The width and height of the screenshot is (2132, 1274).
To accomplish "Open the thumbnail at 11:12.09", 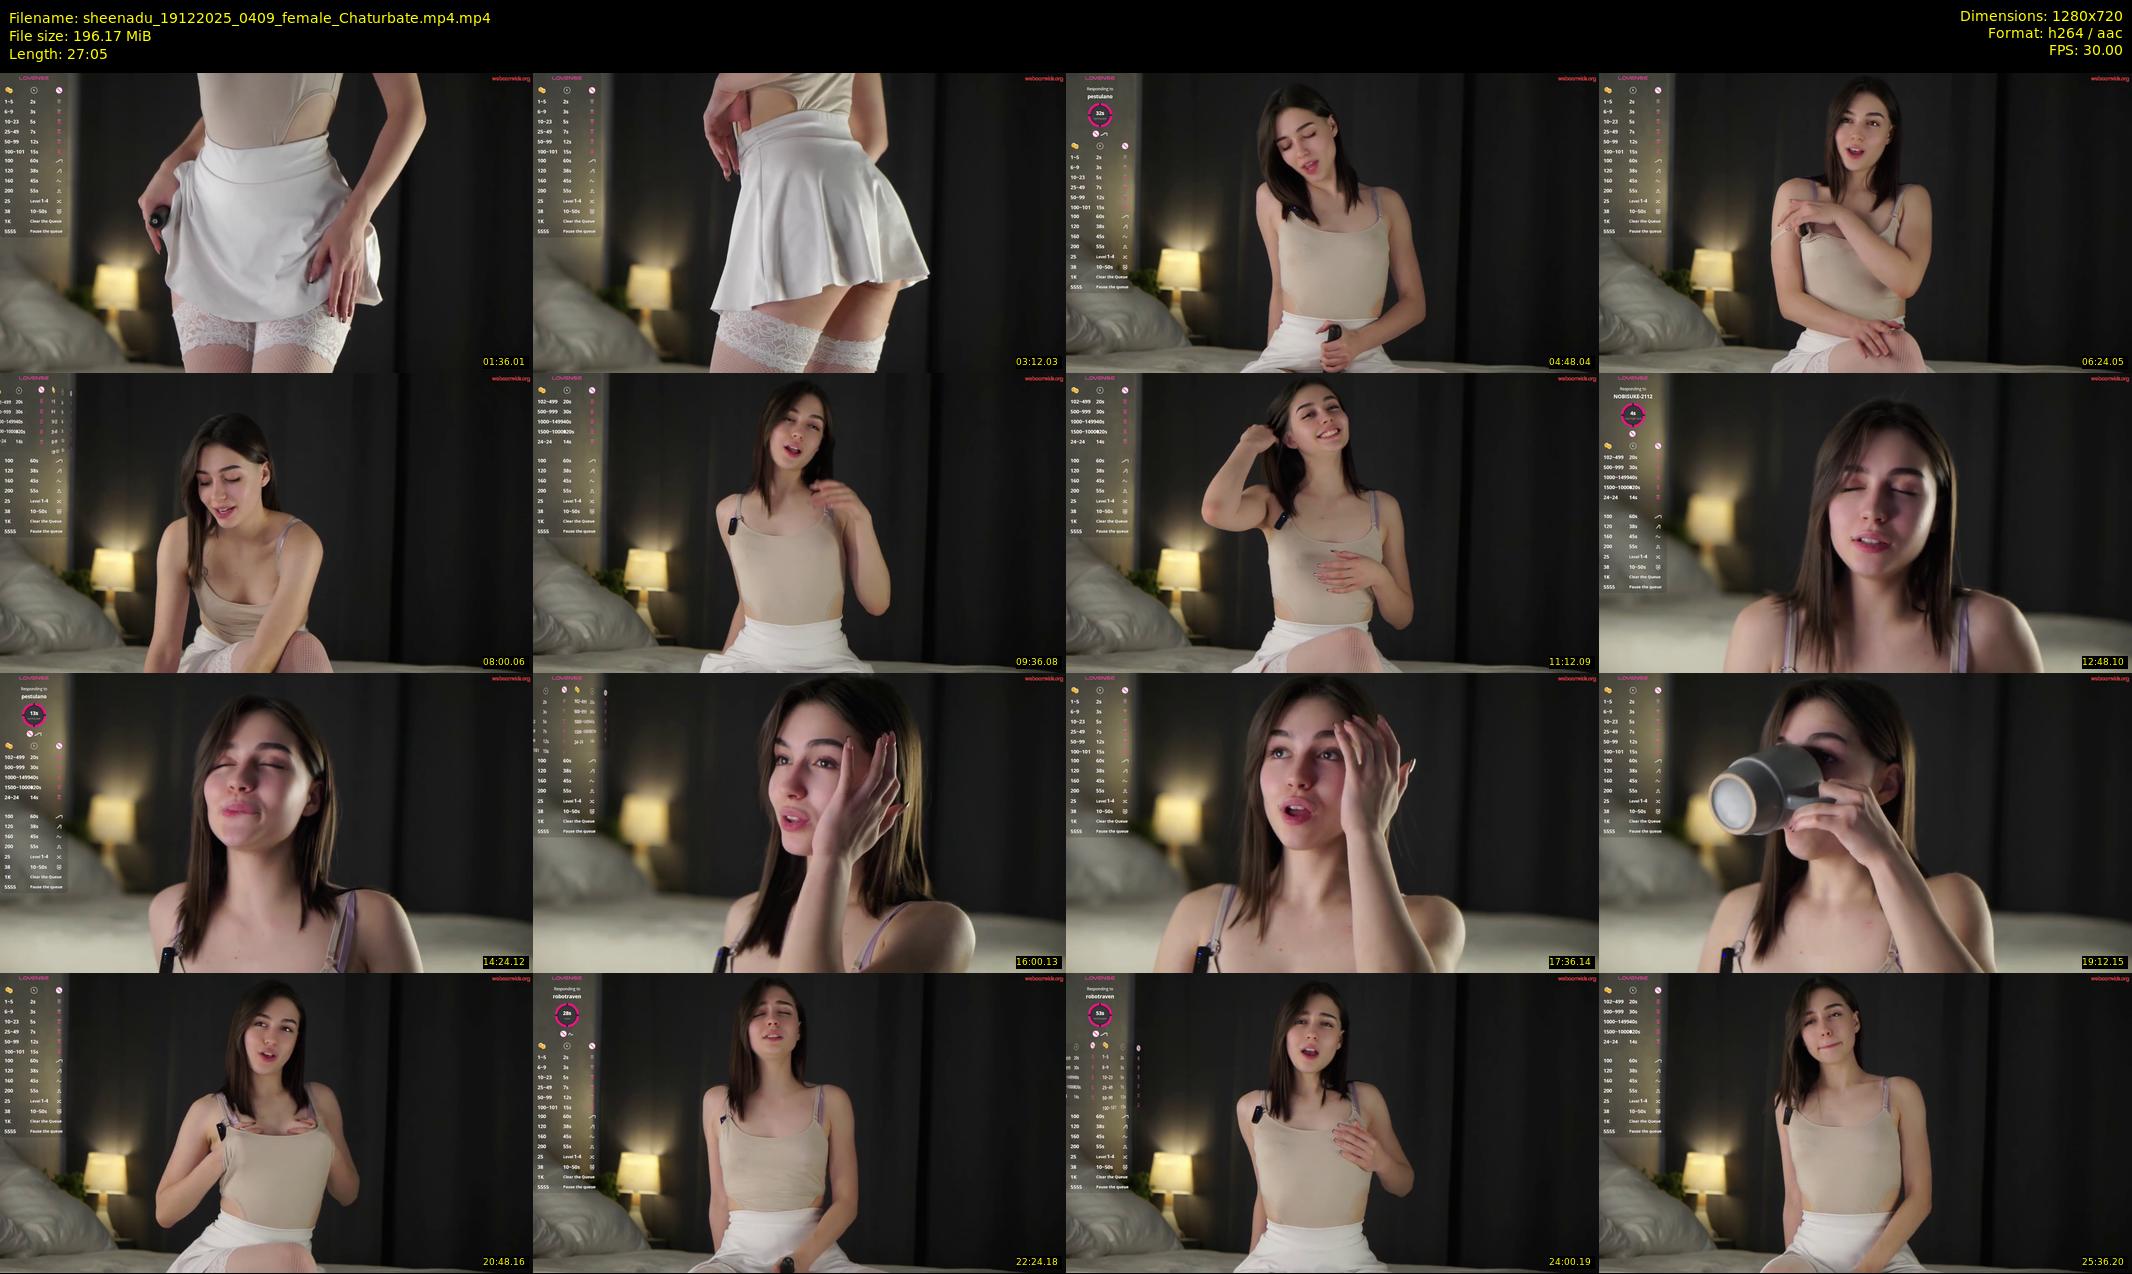I will (x=1332, y=522).
